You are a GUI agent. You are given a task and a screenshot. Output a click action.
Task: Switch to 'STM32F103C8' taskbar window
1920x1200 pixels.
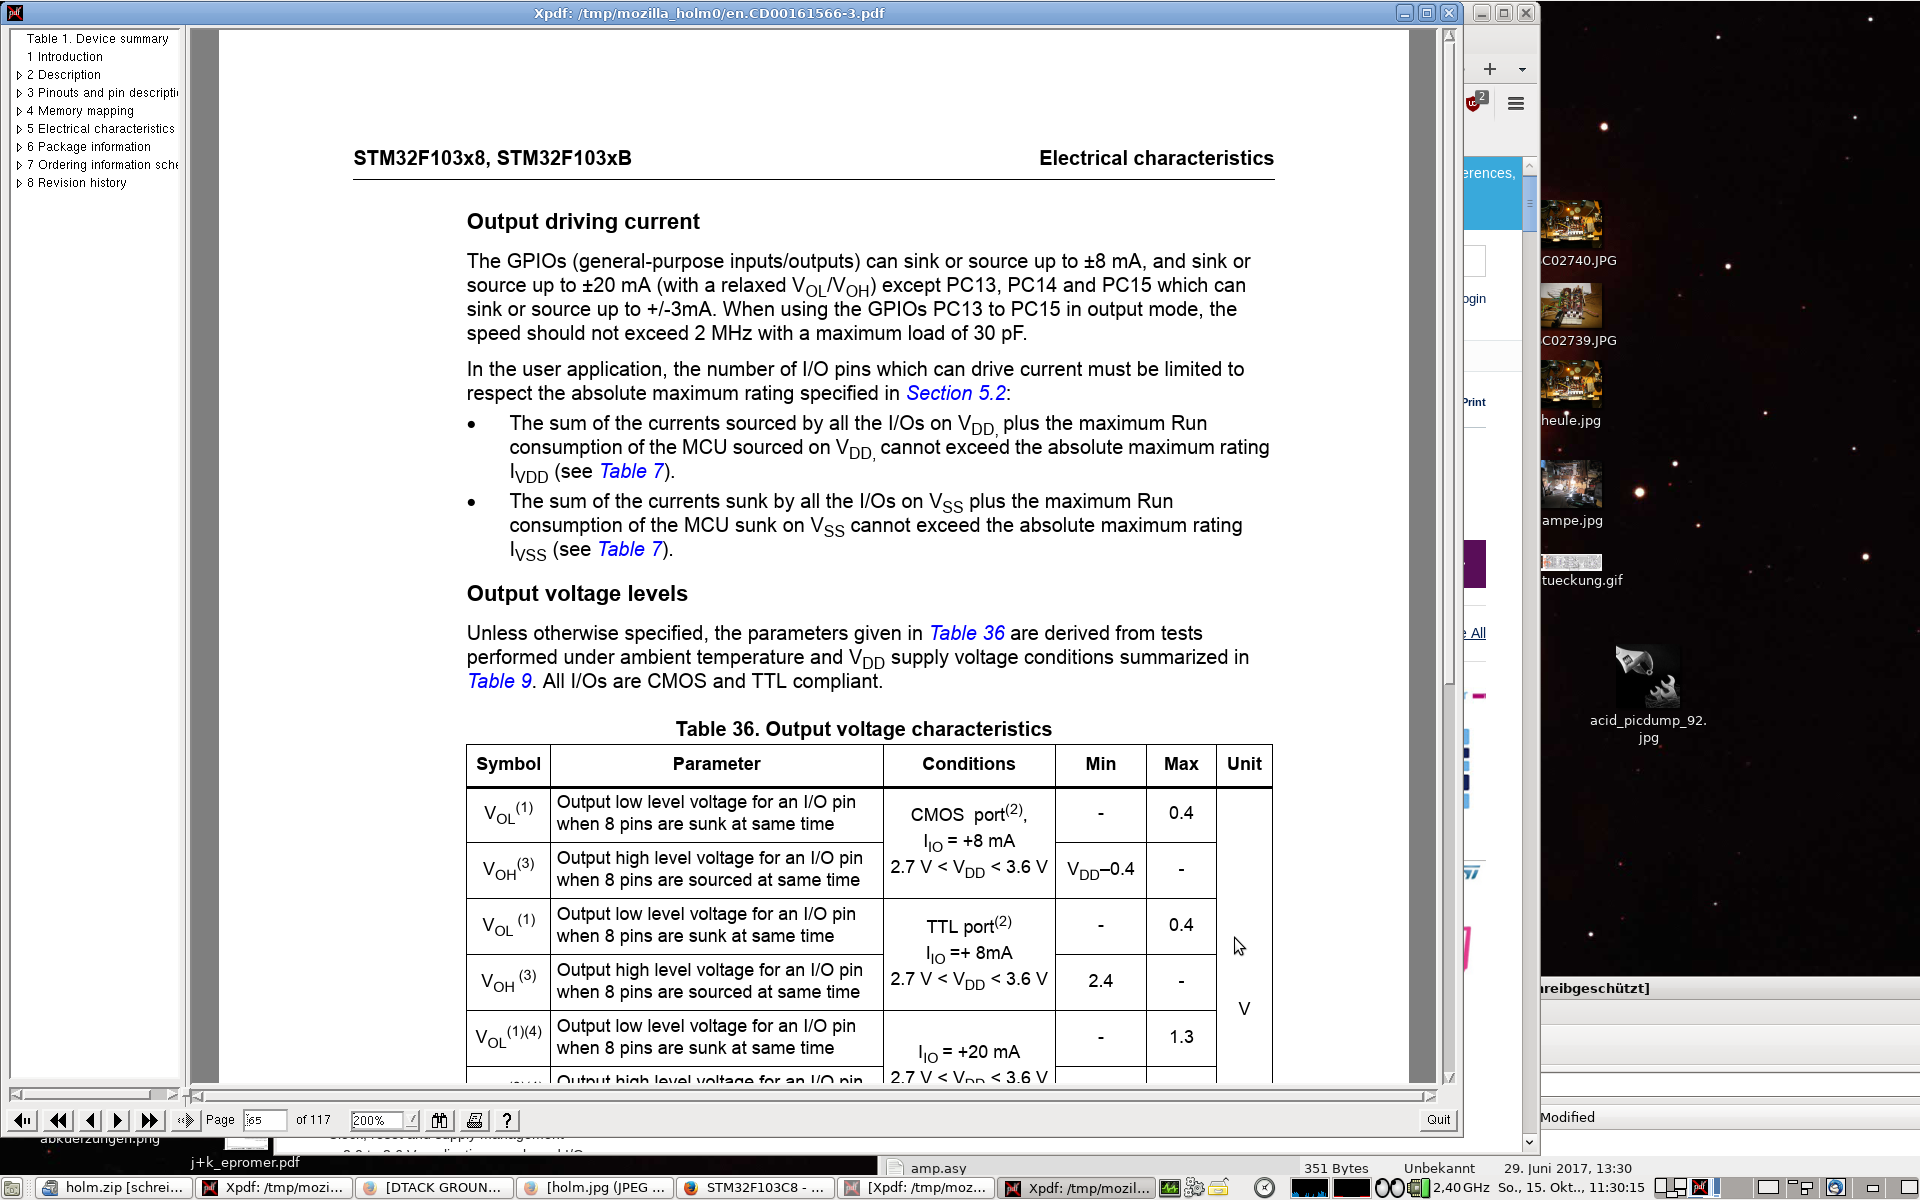pos(756,1188)
